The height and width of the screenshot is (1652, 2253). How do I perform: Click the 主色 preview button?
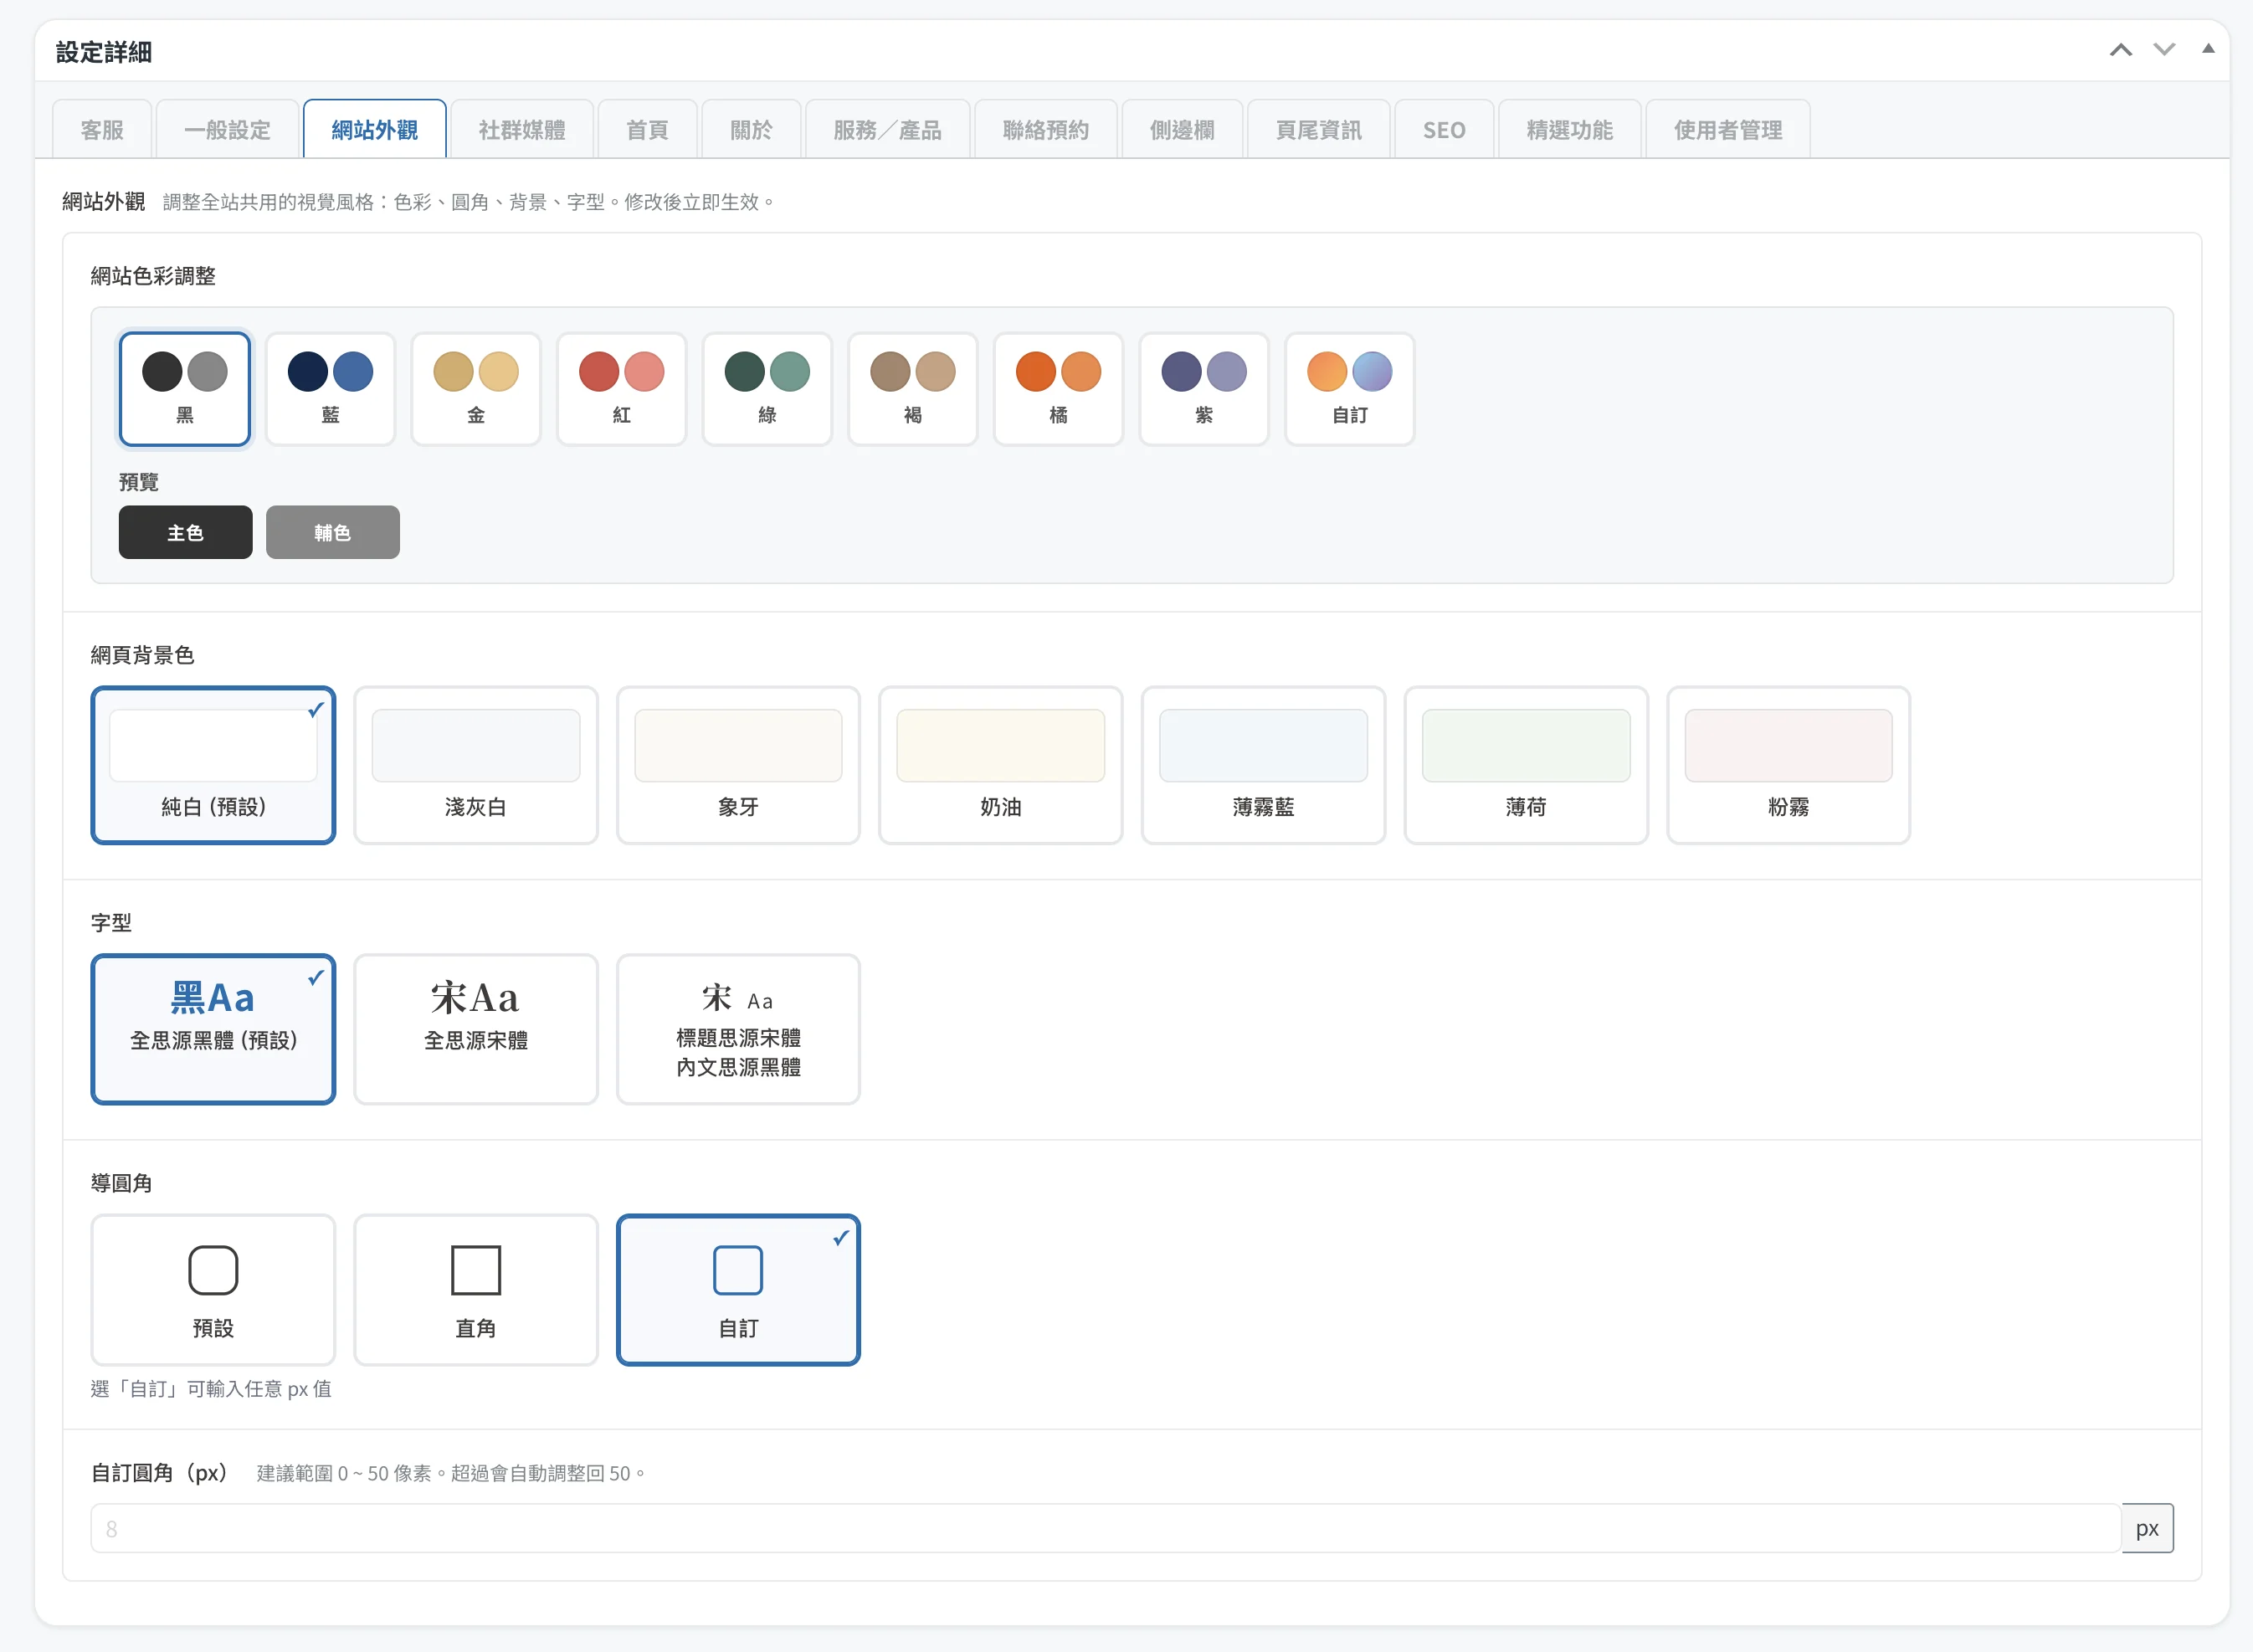[185, 532]
